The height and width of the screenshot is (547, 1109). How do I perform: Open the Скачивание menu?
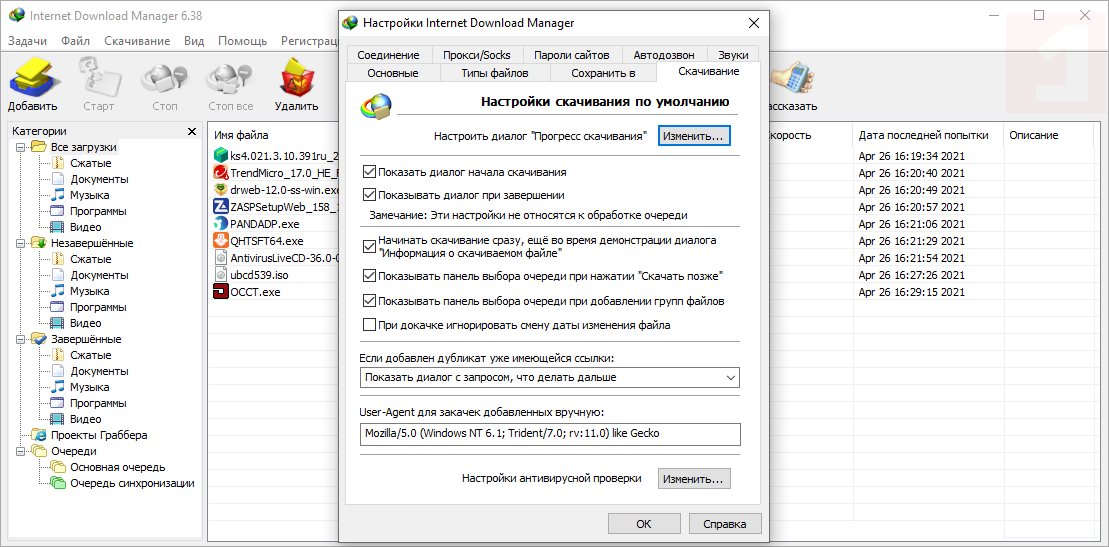click(137, 40)
